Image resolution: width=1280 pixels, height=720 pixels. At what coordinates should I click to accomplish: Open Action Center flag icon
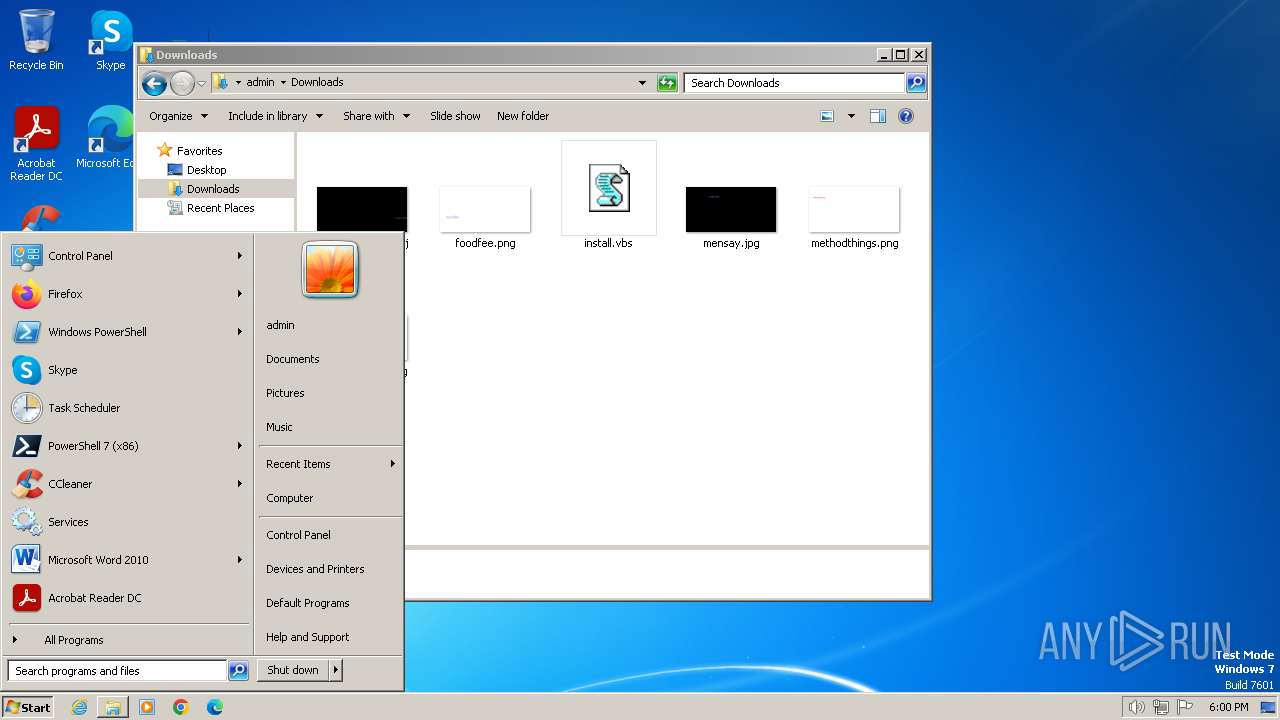[1185, 707]
